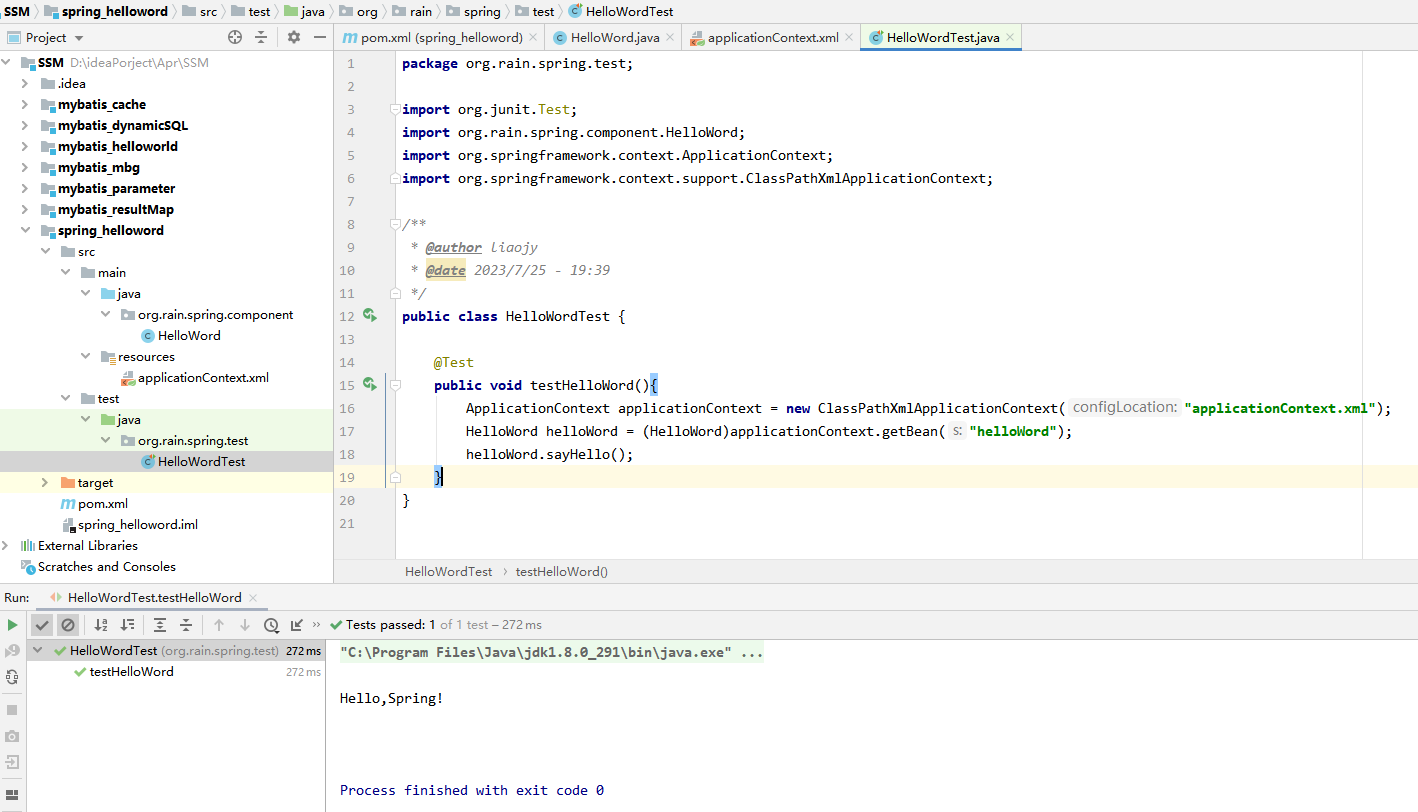1418x812 pixels.
Task: Click the camera dump threads icon
Action: 12,736
